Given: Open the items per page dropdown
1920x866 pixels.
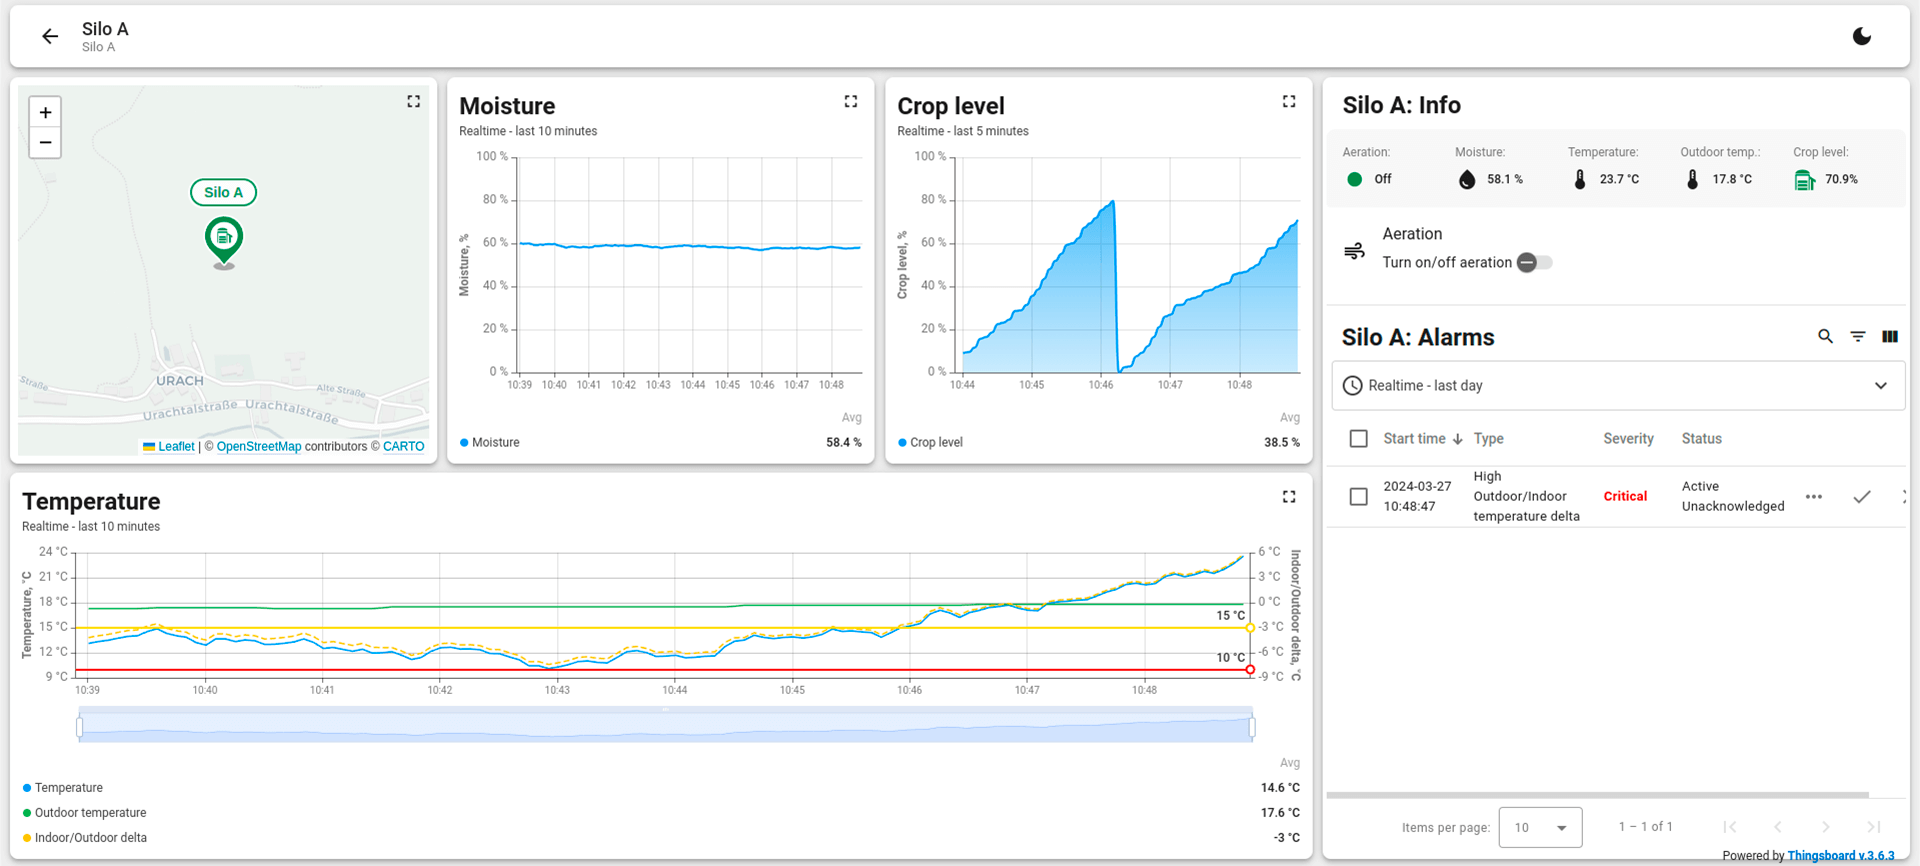Looking at the screenshot, I should coord(1540,827).
